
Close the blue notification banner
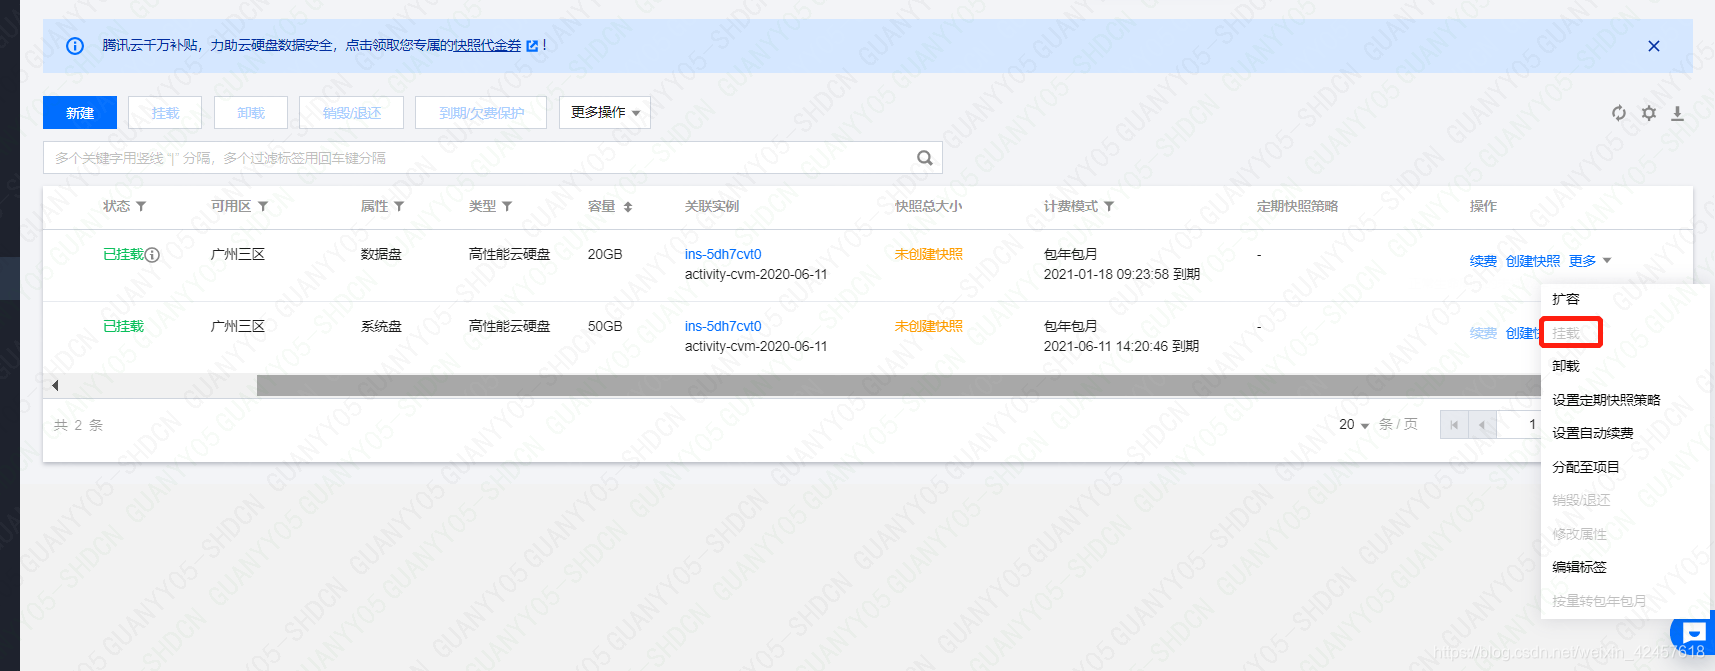(1654, 46)
